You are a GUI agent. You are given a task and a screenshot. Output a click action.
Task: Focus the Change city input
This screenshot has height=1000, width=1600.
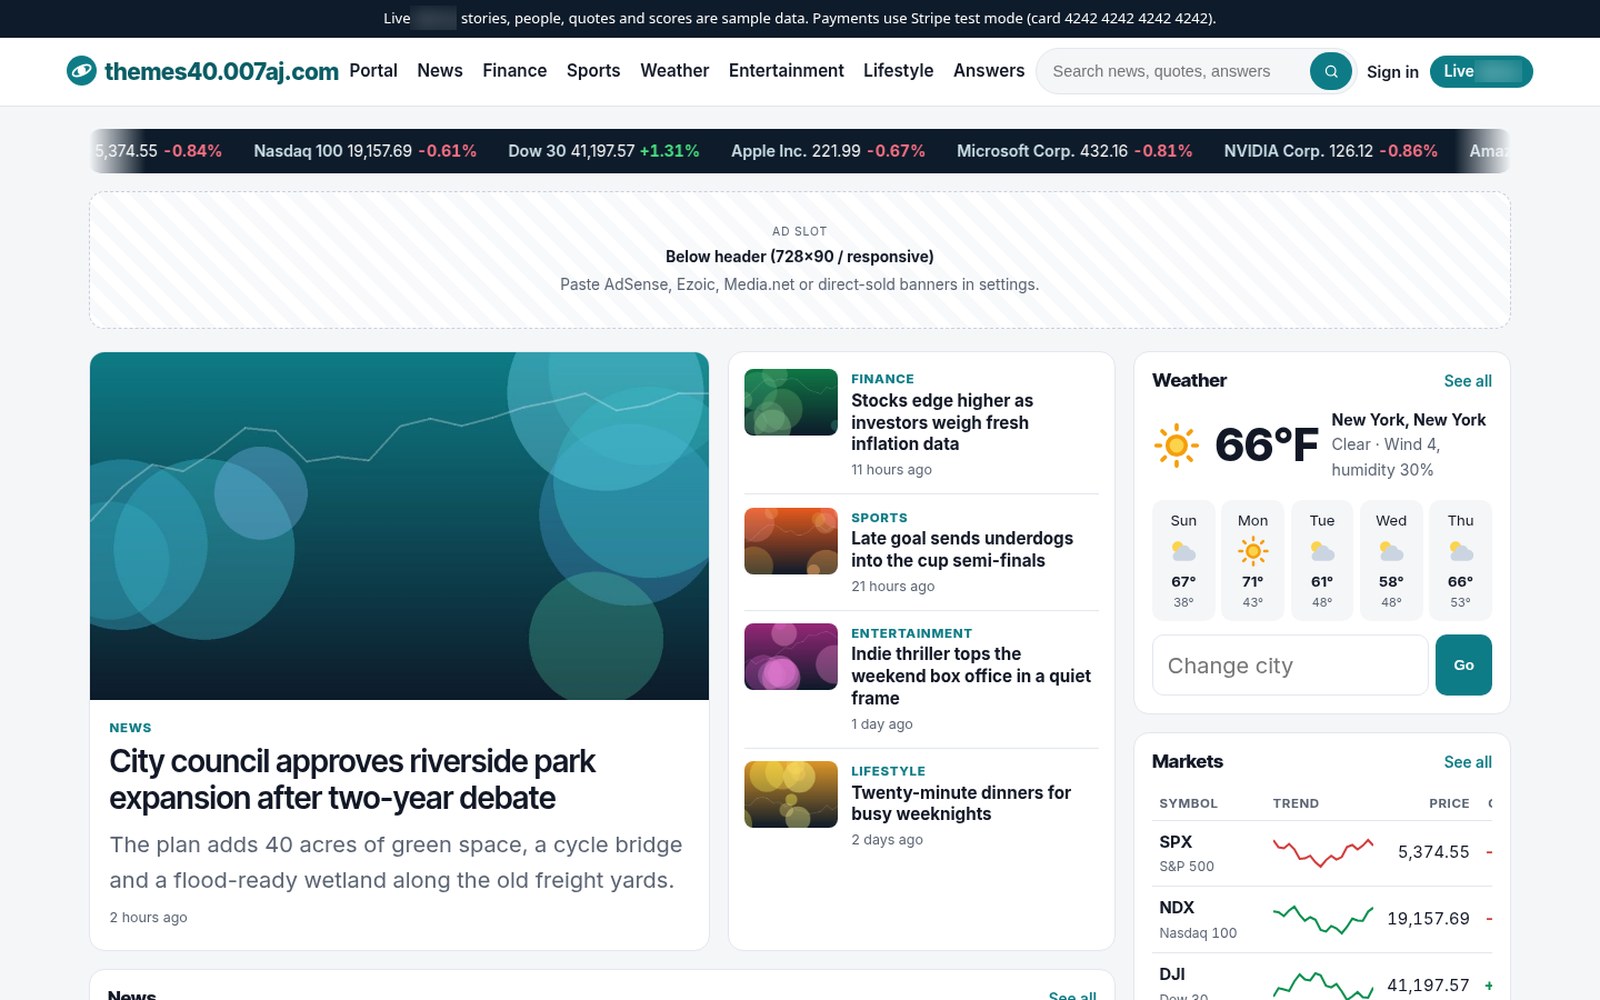(x=1290, y=665)
